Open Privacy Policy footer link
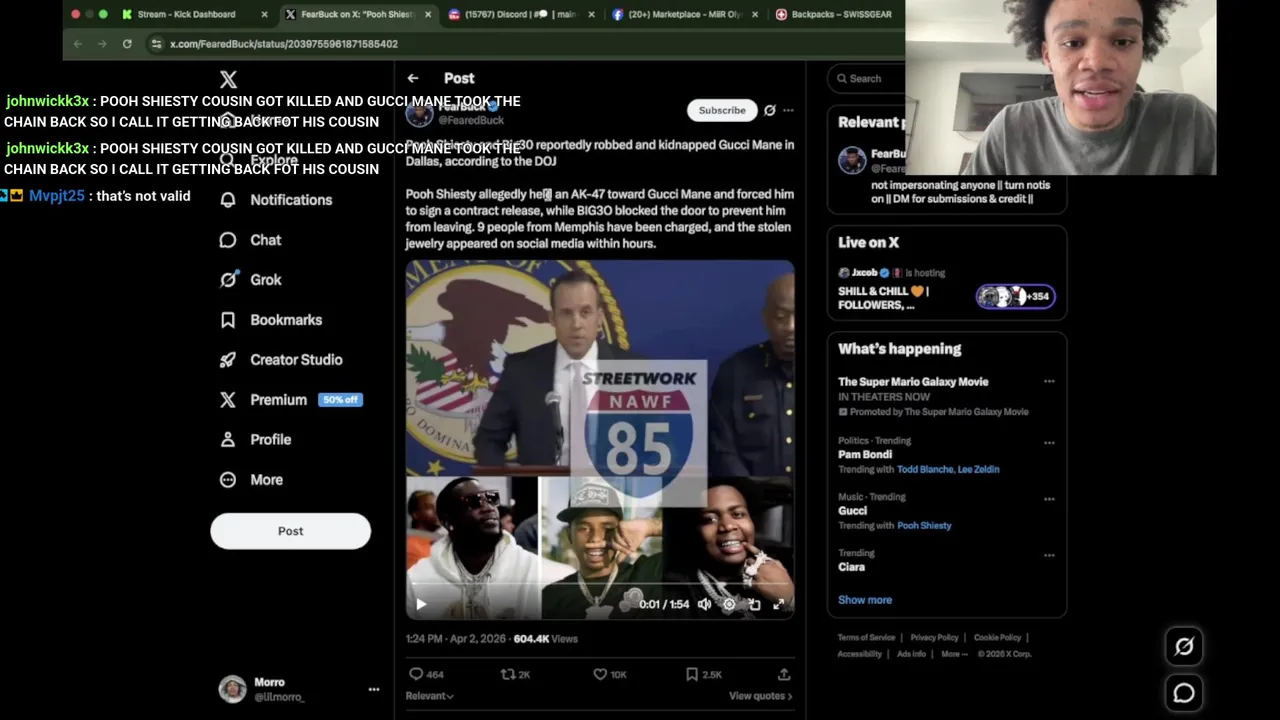Viewport: 1280px width, 720px height. click(x=934, y=638)
